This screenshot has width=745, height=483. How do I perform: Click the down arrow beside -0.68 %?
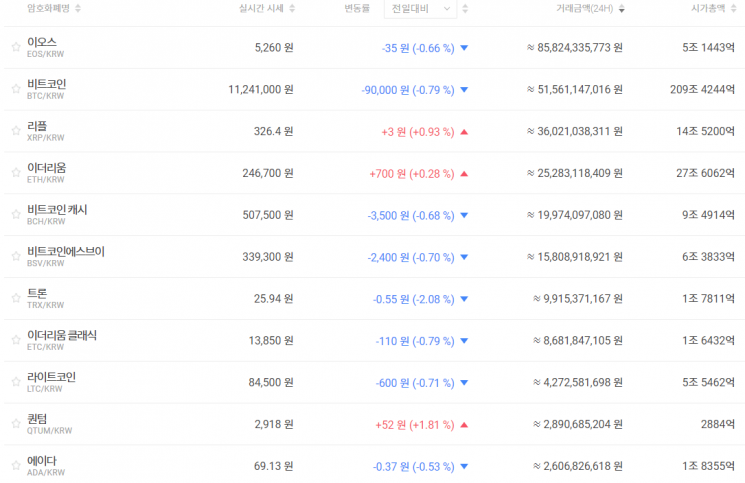coord(465,215)
